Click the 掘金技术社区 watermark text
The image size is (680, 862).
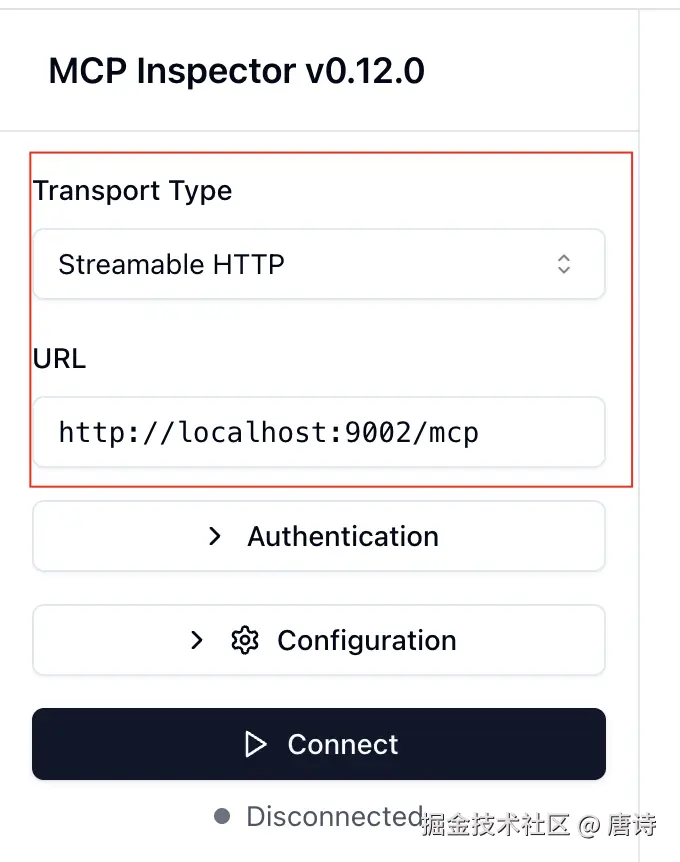click(x=496, y=825)
